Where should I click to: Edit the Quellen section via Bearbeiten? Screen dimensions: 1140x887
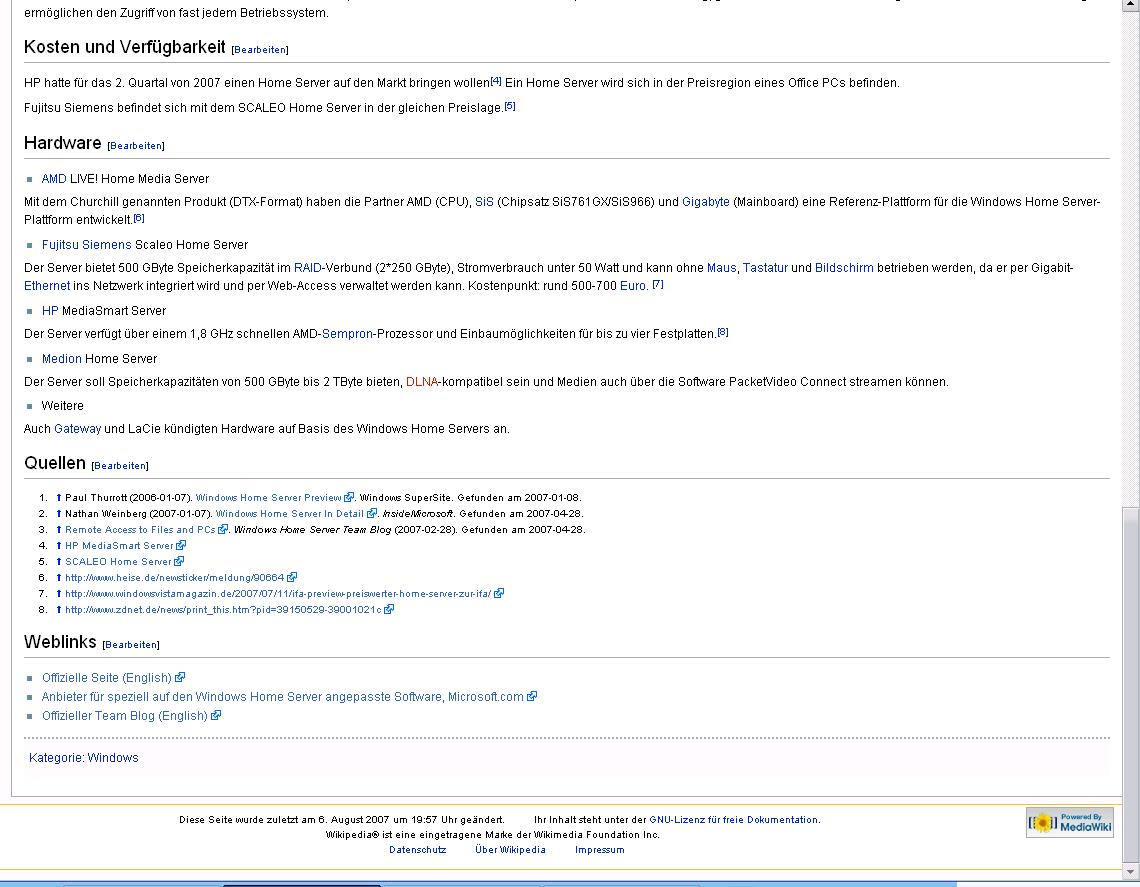tap(120, 466)
